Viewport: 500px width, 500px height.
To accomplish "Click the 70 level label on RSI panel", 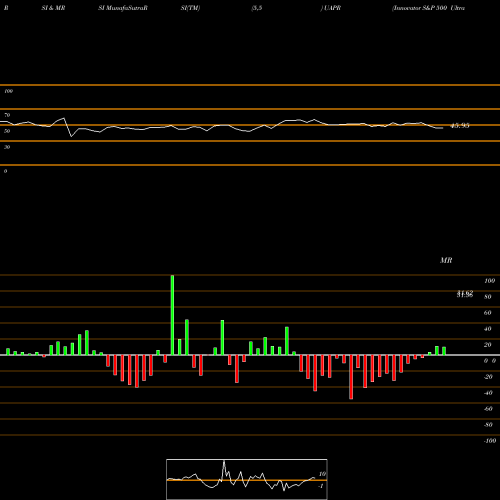I will pos(7,115).
